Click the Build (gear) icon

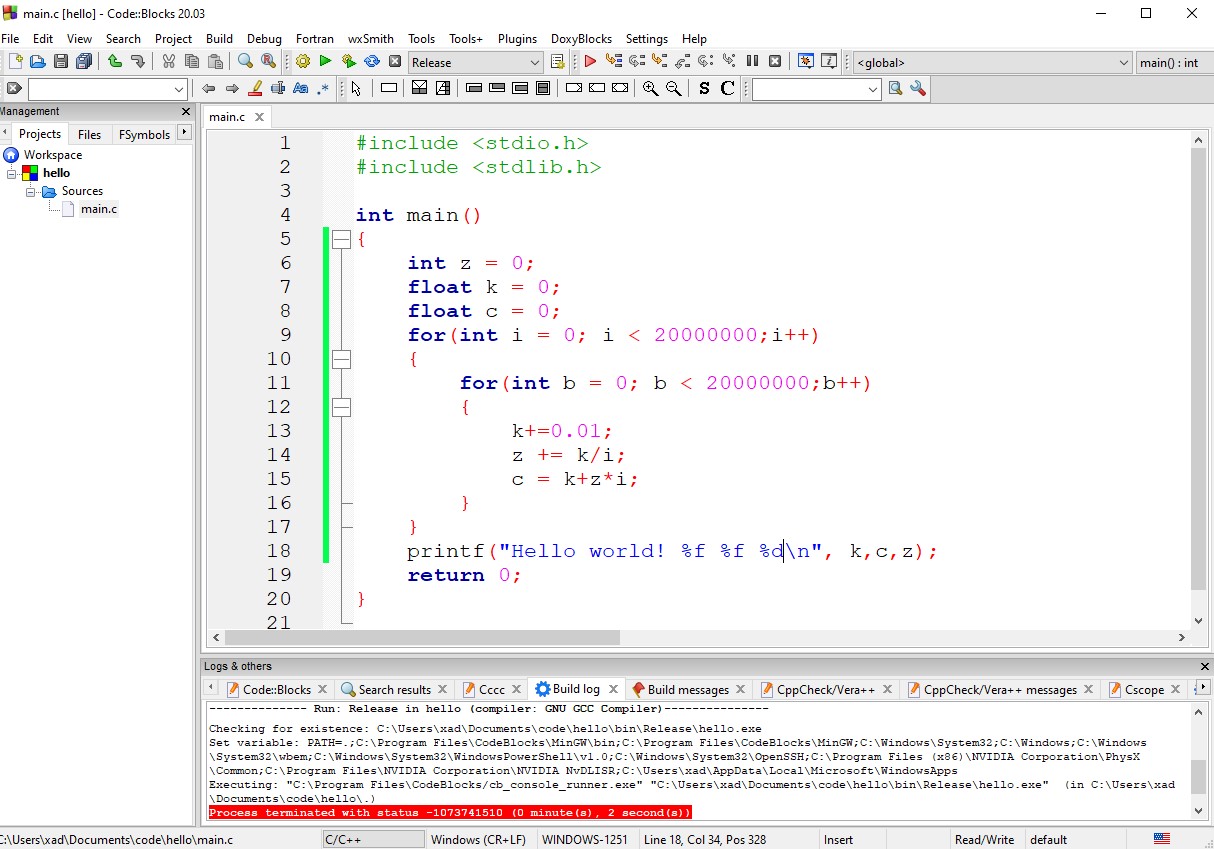click(x=303, y=62)
